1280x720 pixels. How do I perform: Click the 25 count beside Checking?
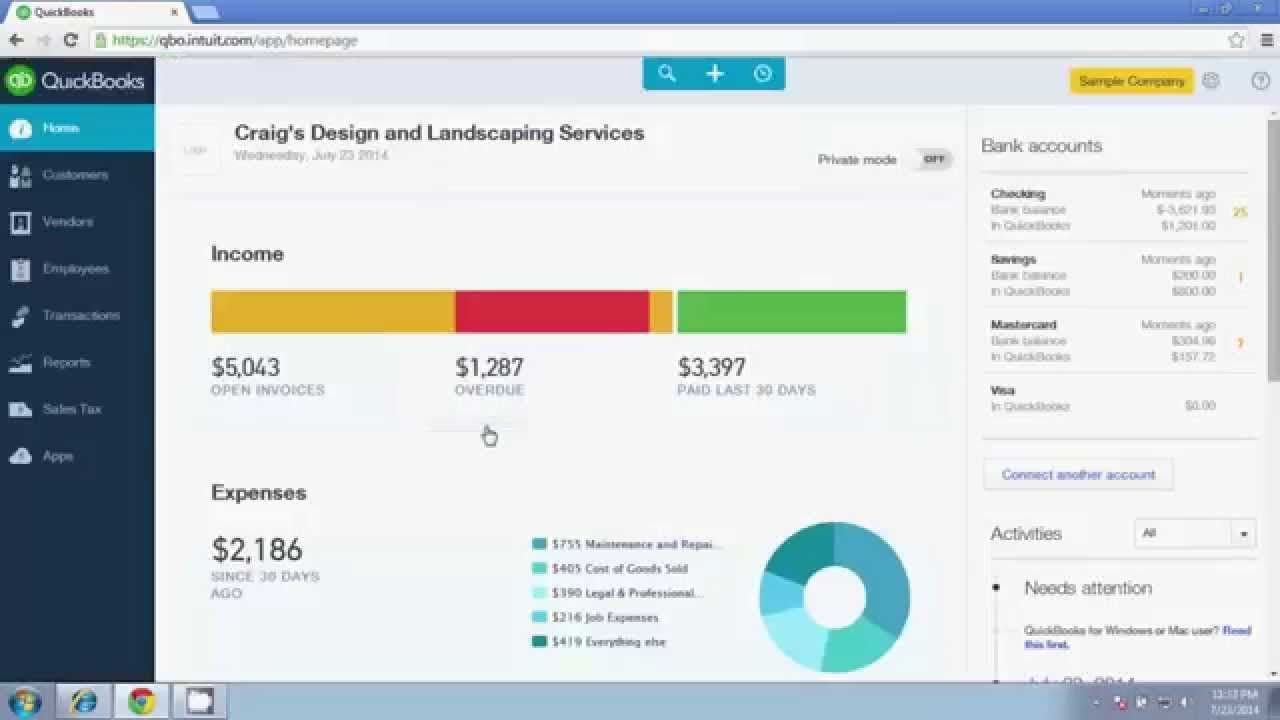[1240, 212]
